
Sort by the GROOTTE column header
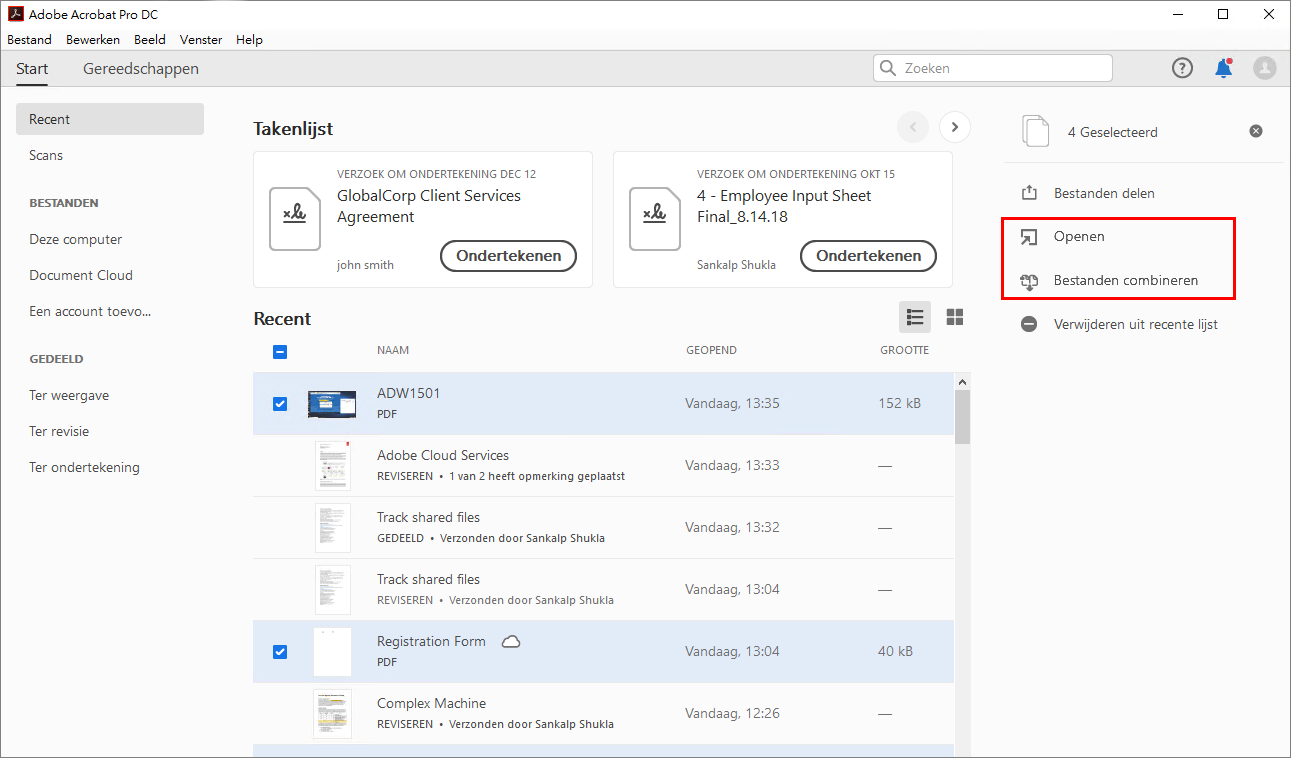pos(904,350)
